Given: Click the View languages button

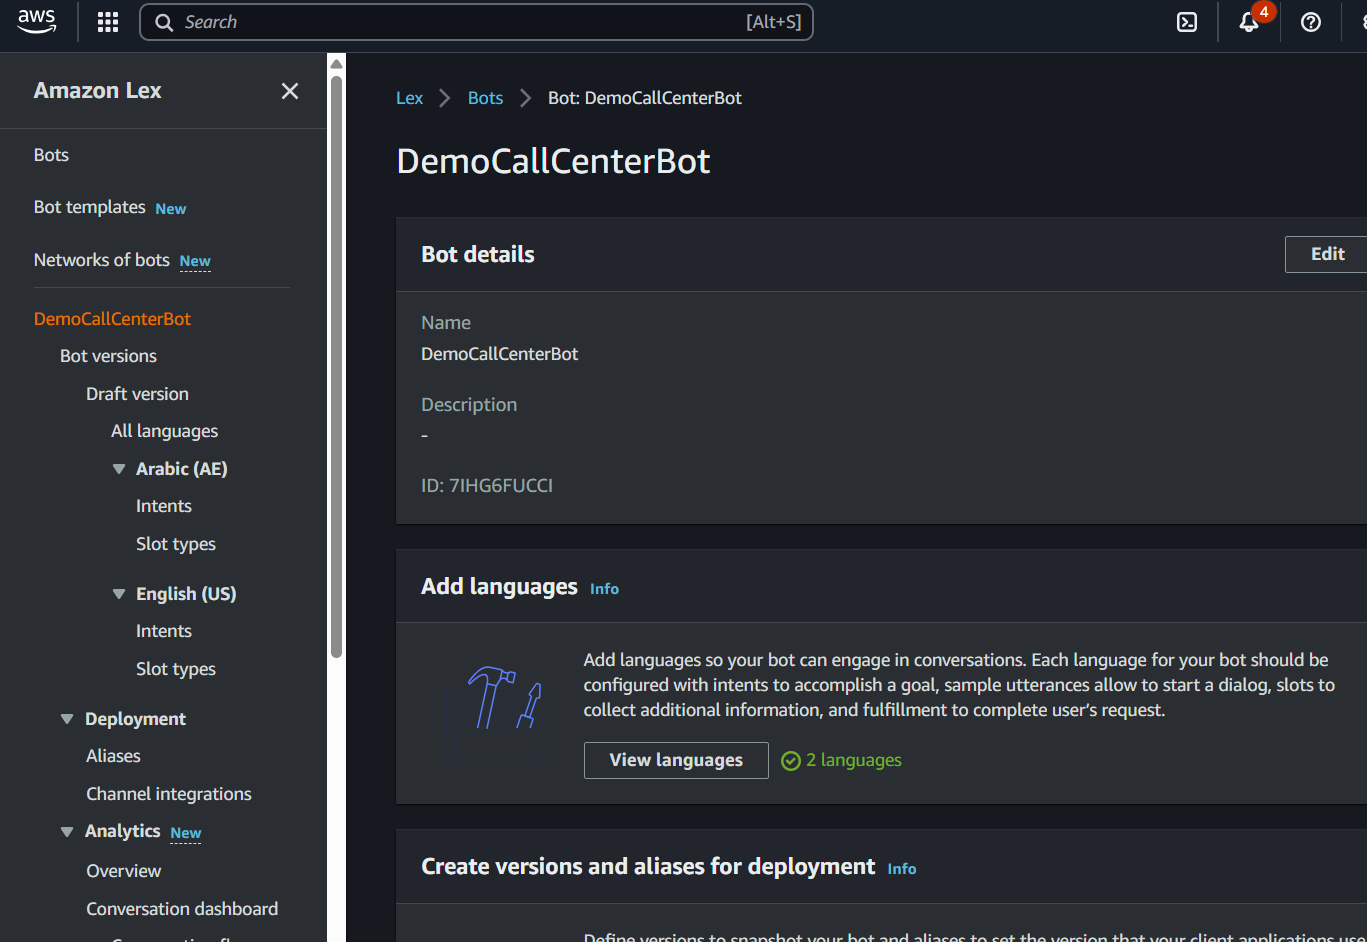Looking at the screenshot, I should 676,760.
